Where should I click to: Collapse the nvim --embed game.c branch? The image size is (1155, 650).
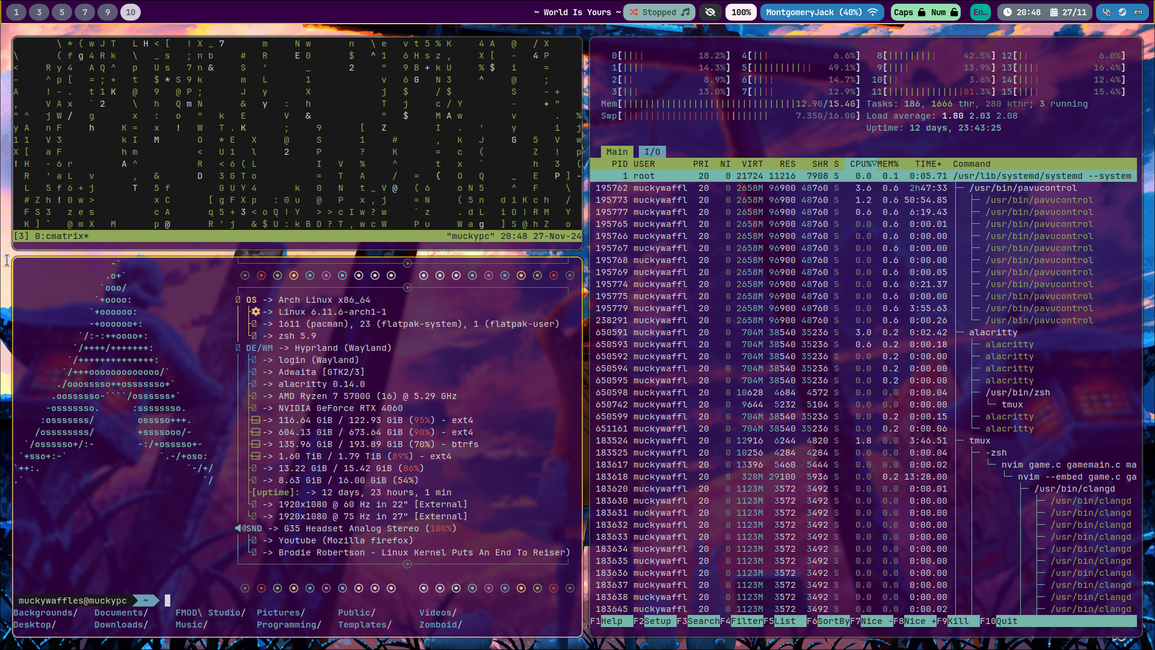click(x=863, y=477)
